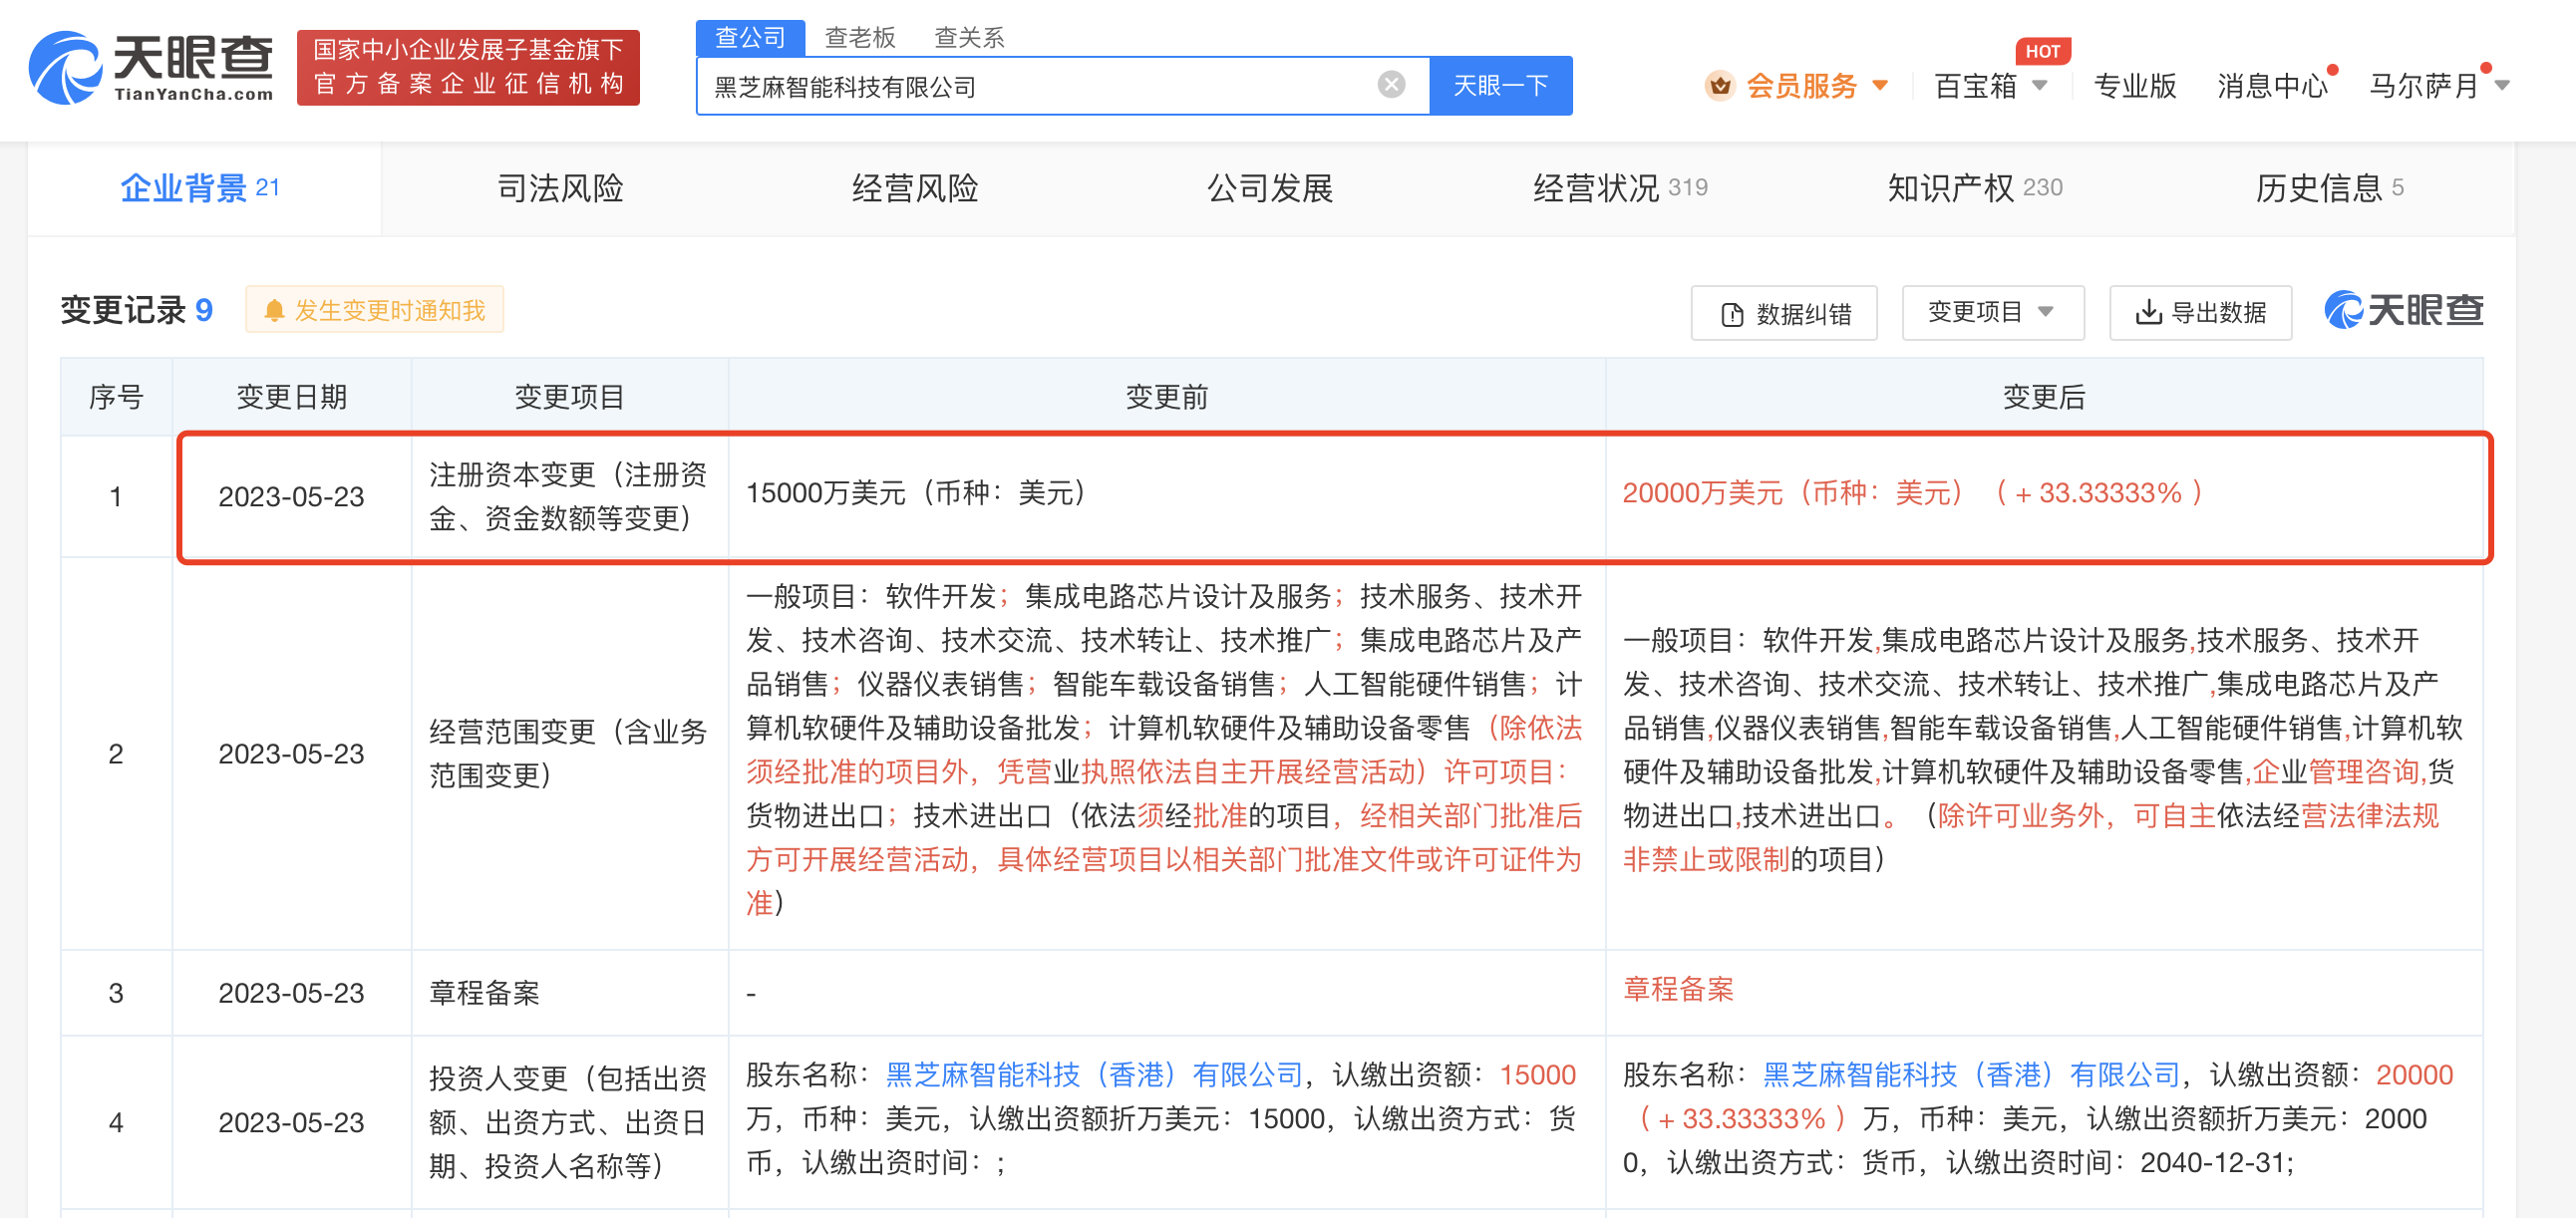This screenshot has width=2576, height=1218.
Task: Click the 变更前 column header
Action: 1167,397
